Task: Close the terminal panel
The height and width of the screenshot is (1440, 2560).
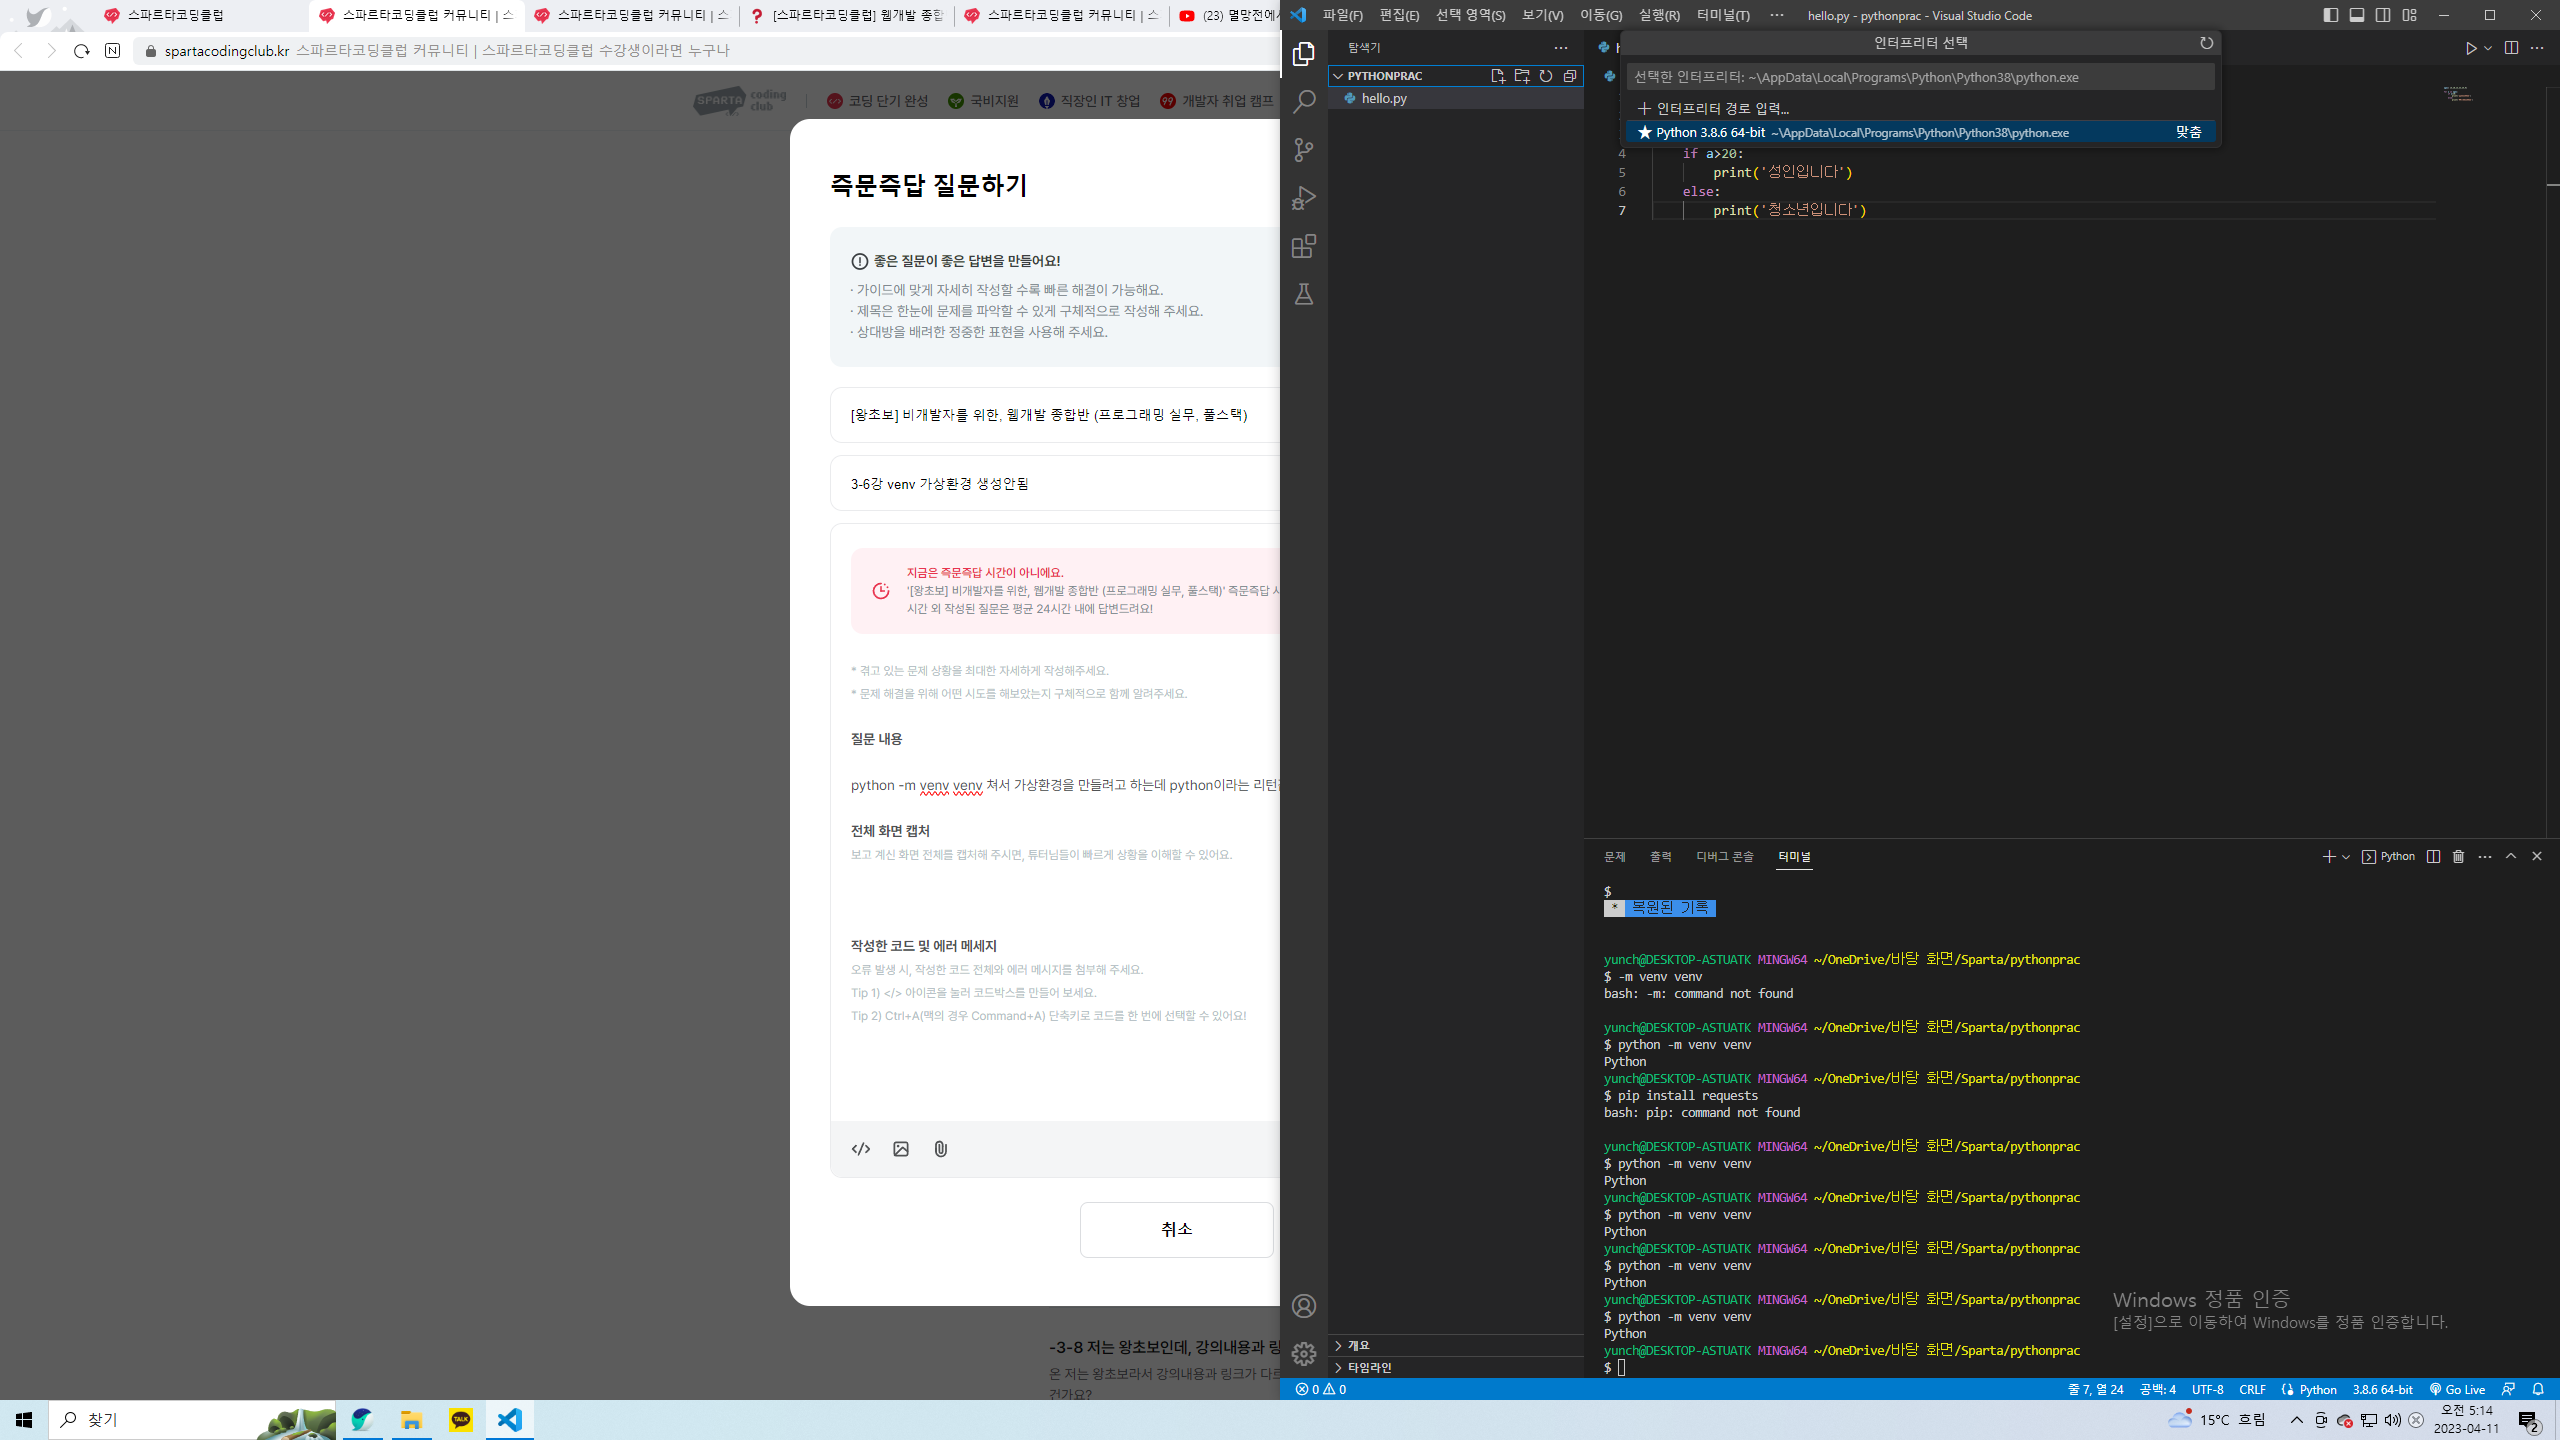Action: 2536,857
